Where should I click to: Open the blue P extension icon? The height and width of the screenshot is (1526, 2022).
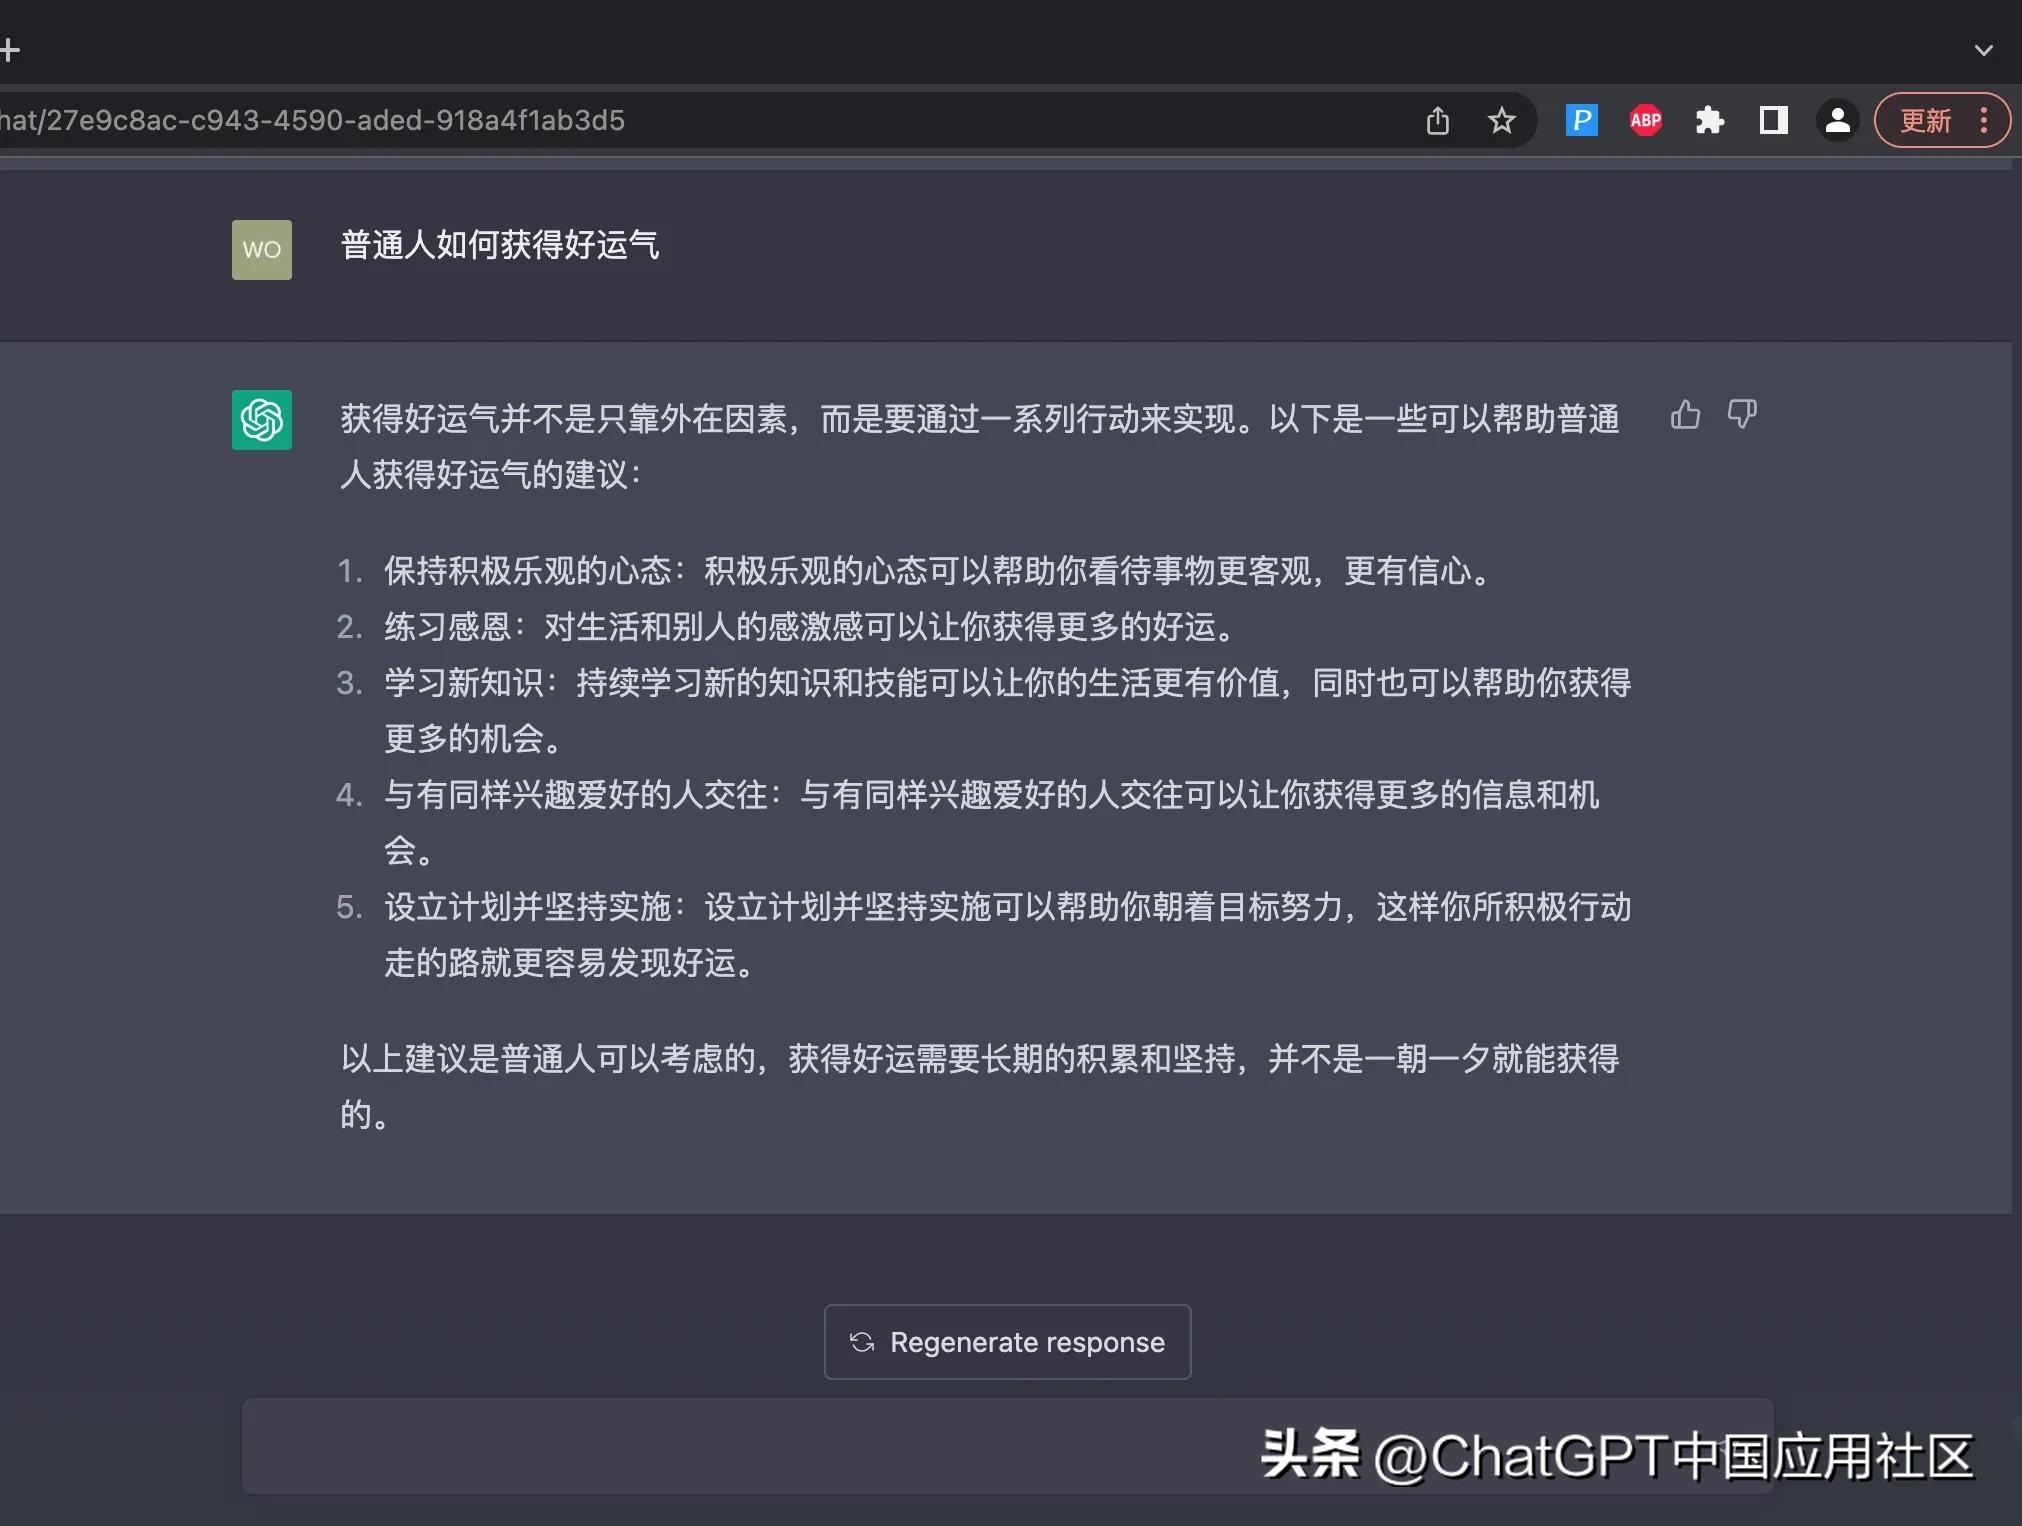tap(1581, 120)
